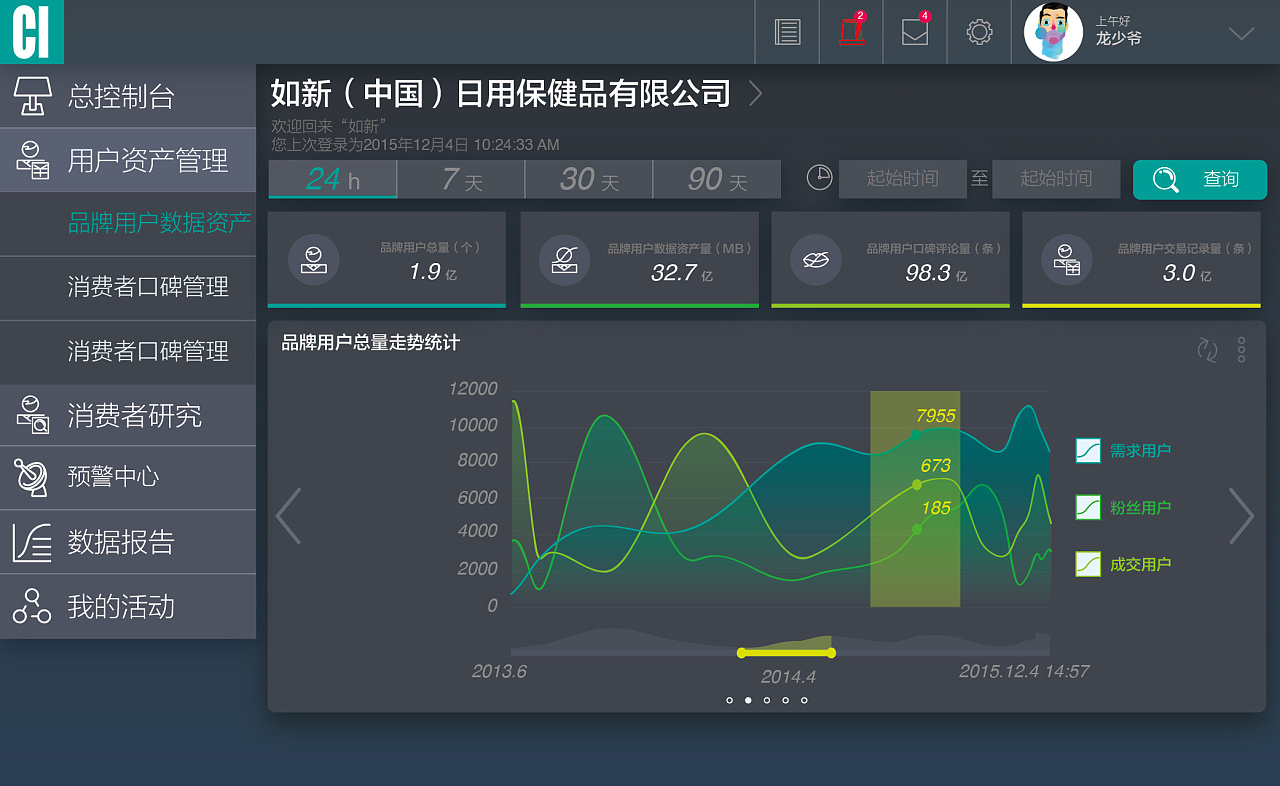The width and height of the screenshot is (1280, 786).
Task: Open the document list icon in header
Action: pos(788,32)
